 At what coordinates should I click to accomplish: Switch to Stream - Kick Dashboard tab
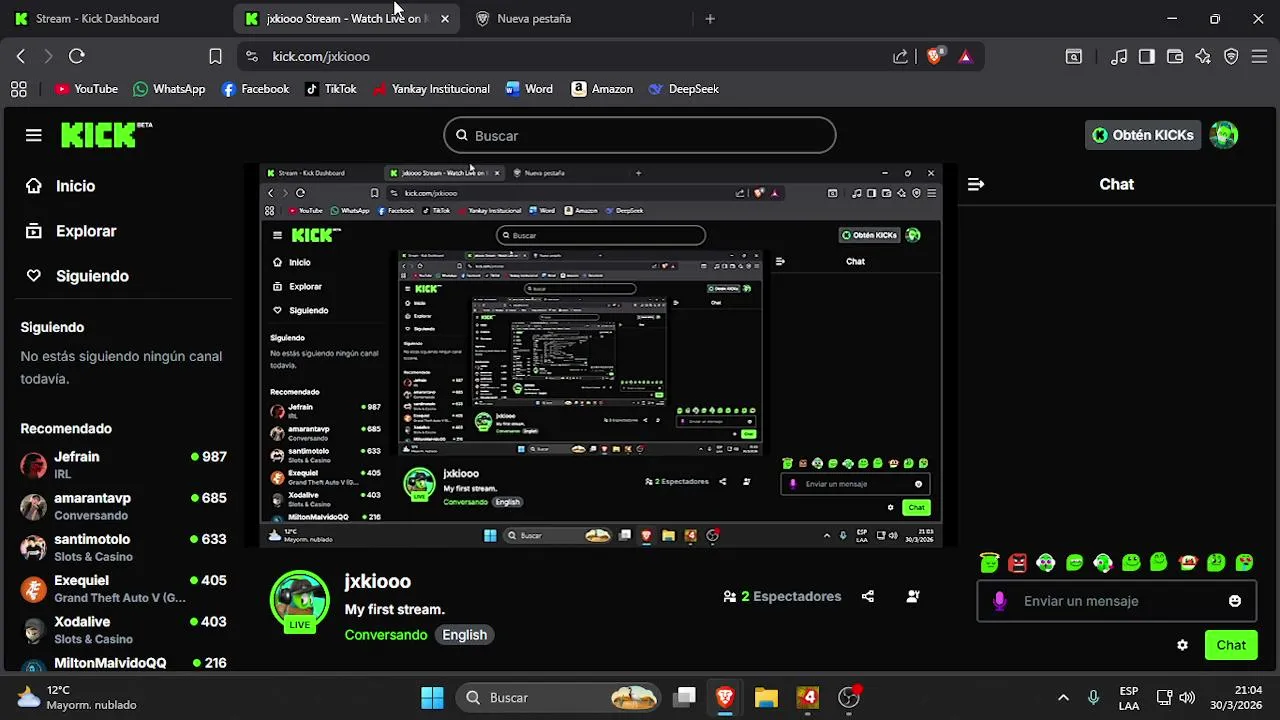tap(110, 18)
